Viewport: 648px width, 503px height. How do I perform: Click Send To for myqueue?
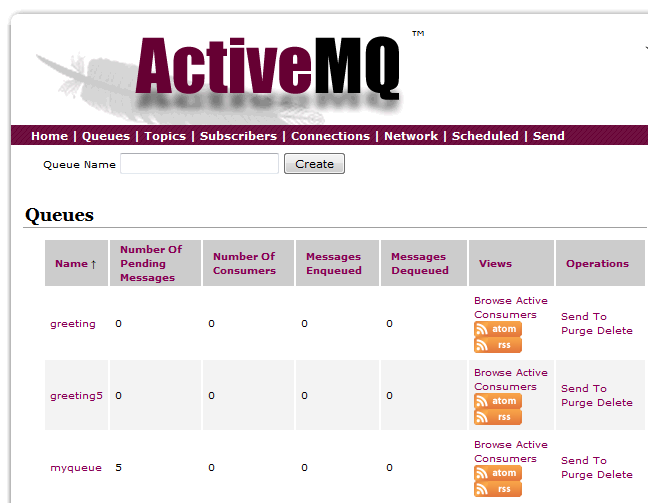tap(584, 460)
